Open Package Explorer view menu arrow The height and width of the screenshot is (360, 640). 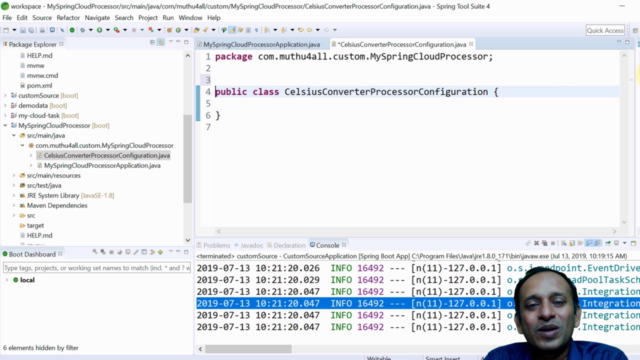coord(171,42)
